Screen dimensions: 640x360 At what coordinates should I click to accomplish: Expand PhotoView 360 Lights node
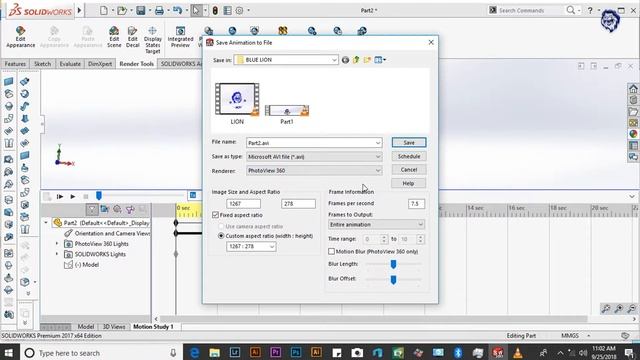(57, 244)
